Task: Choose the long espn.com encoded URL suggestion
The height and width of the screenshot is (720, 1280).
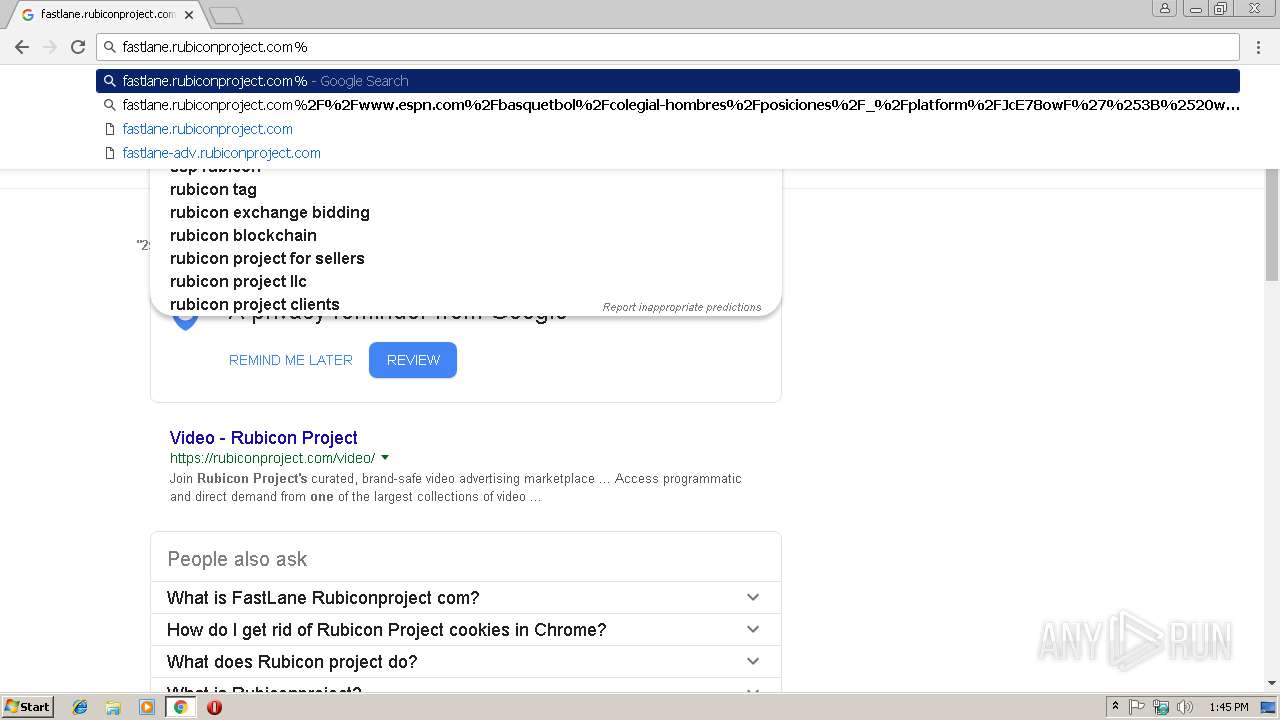Action: (668, 105)
